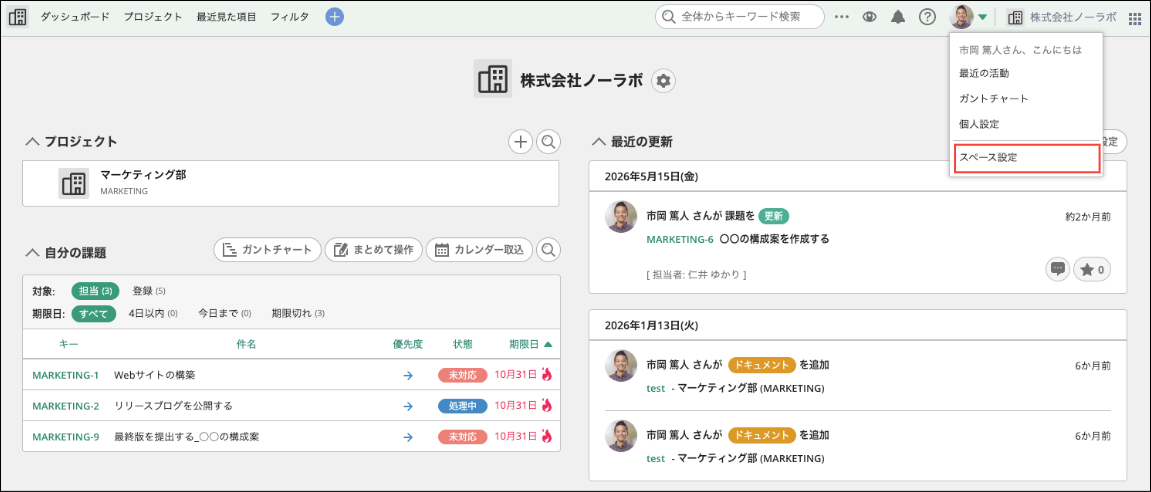This screenshot has width=1151, height=492.
Task: Sort by キー column header
Action: 68,344
